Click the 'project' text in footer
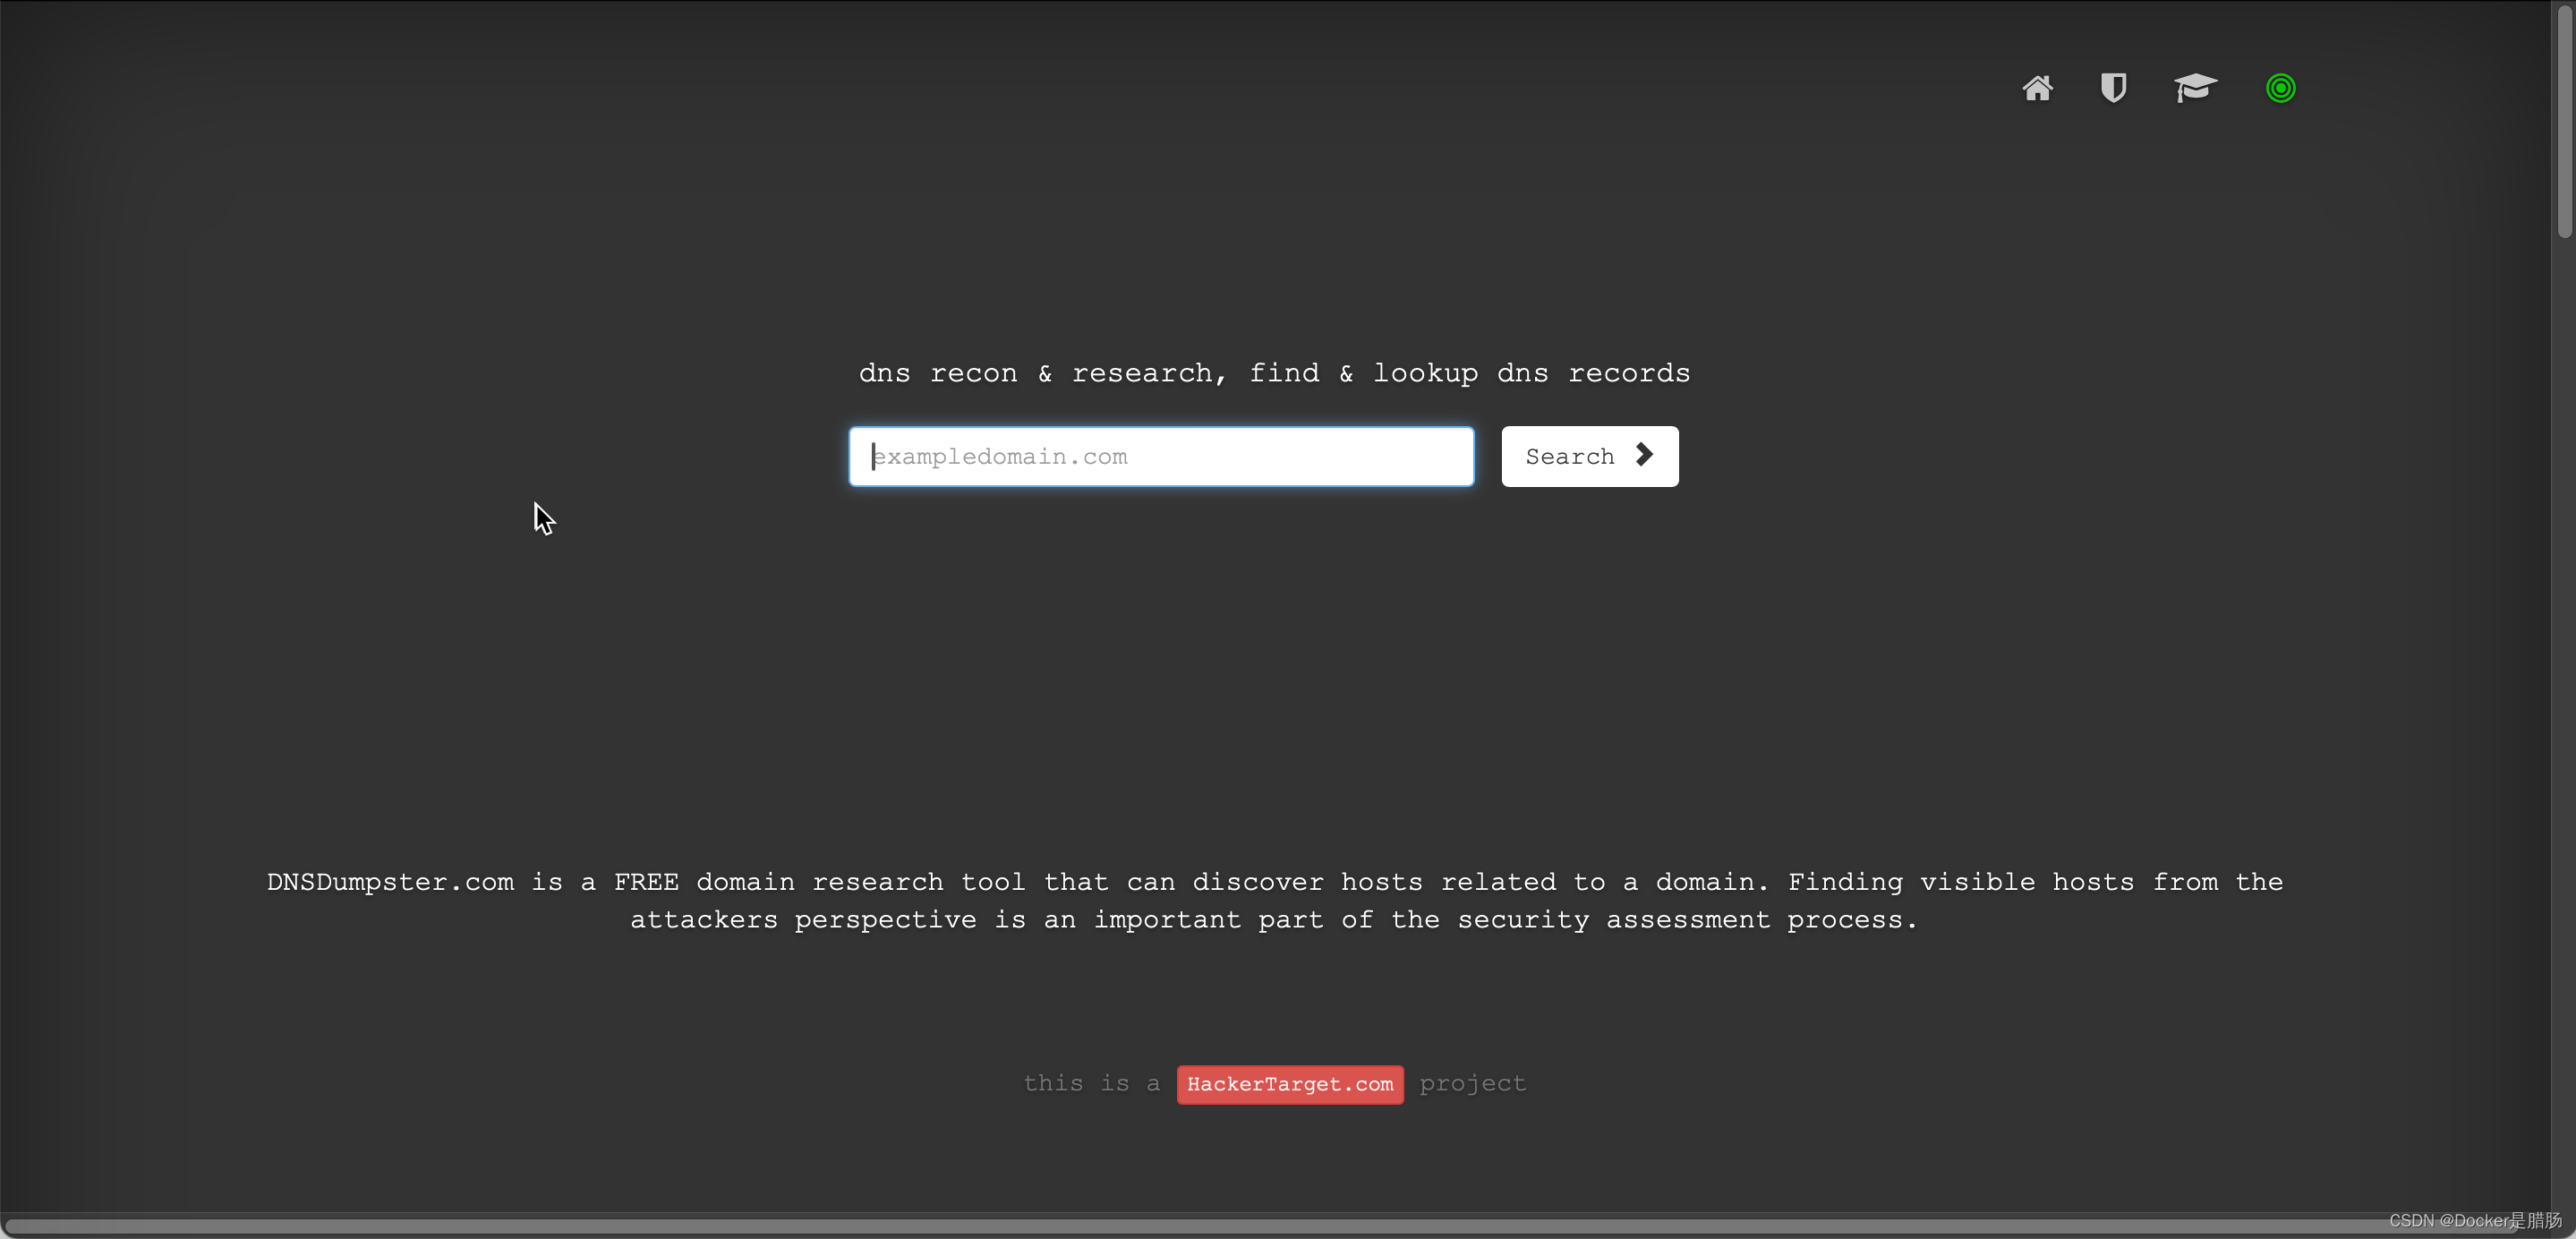2576x1239 pixels. pyautogui.click(x=1472, y=1084)
